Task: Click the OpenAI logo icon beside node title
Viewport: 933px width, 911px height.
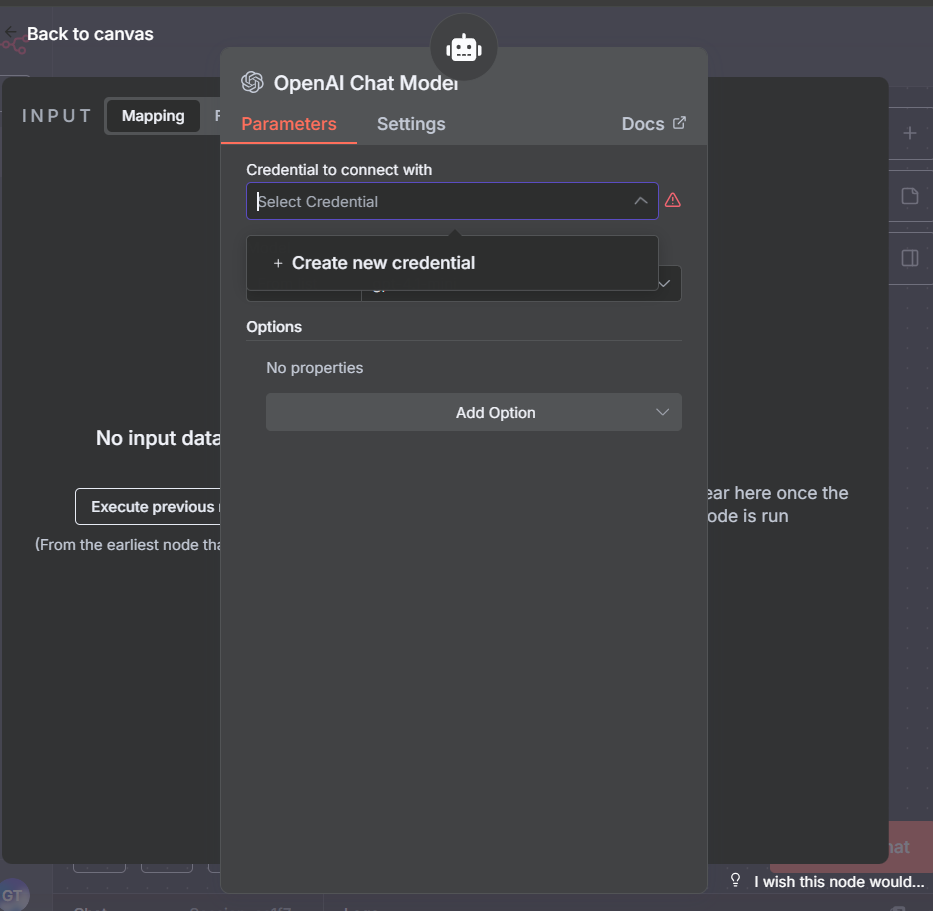Action: (x=252, y=82)
